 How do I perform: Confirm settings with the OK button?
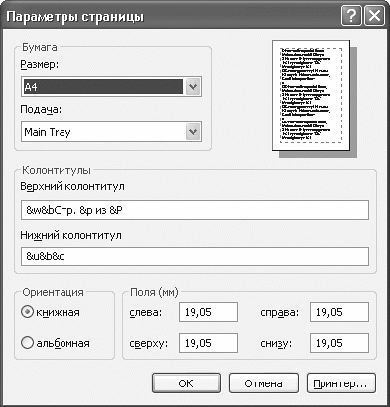point(186,383)
